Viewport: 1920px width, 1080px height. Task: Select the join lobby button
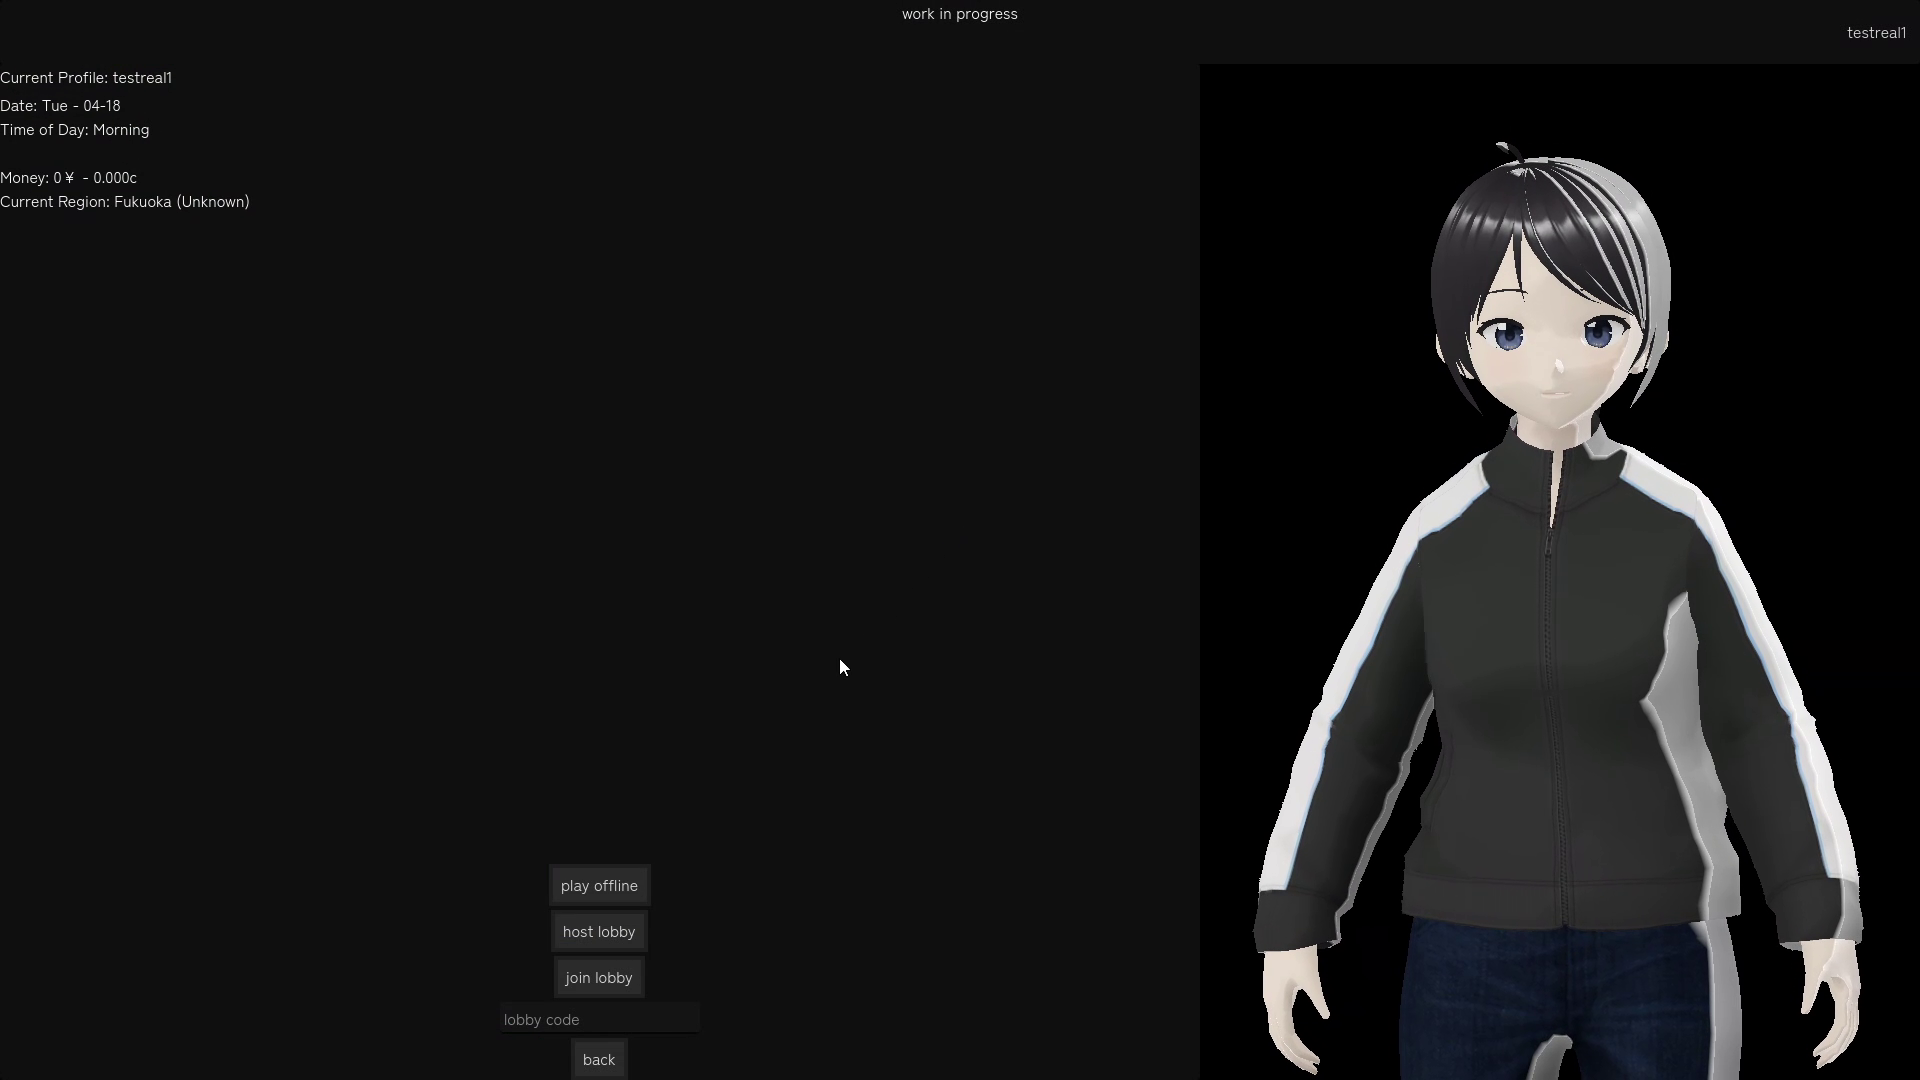(x=599, y=978)
